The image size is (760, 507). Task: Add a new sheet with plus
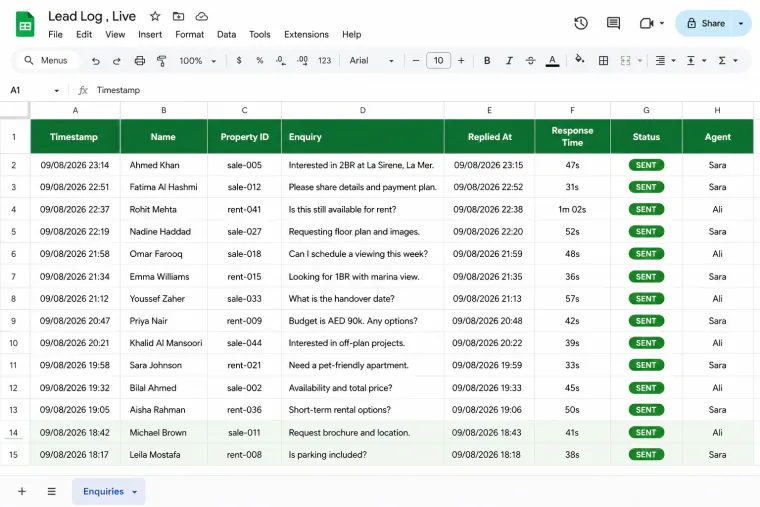pyautogui.click(x=22, y=491)
